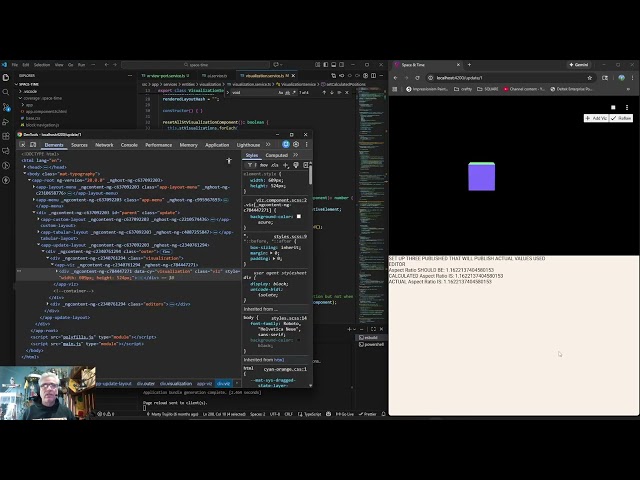Viewport: 640px width, 480px height.
Task: Open the Chrome apps grid in bookmarks bar
Action: point(394,89)
